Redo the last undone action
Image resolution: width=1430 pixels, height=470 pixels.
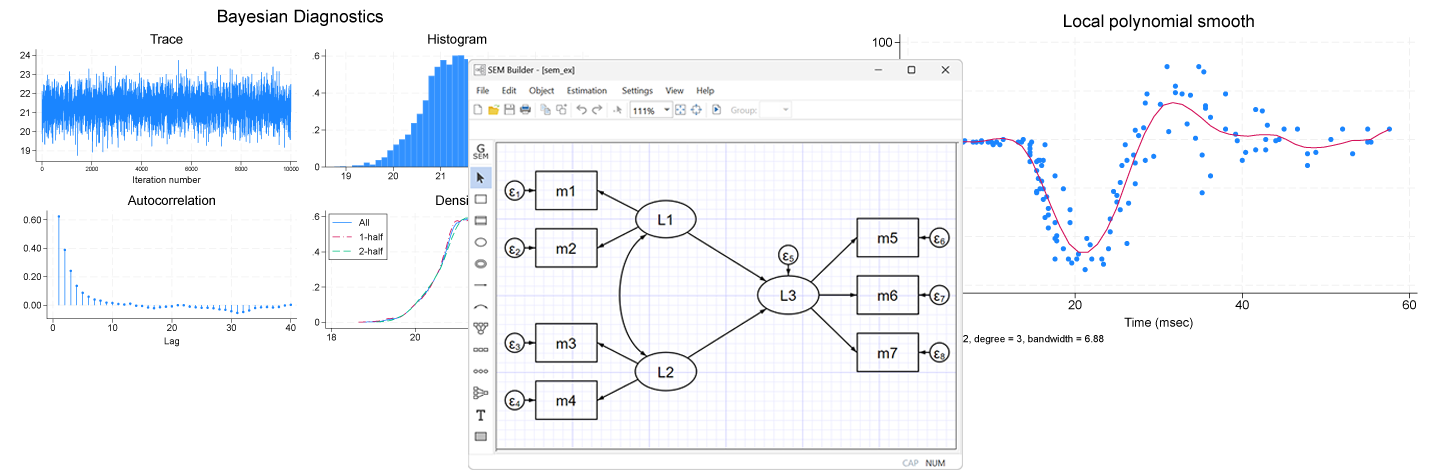point(597,109)
